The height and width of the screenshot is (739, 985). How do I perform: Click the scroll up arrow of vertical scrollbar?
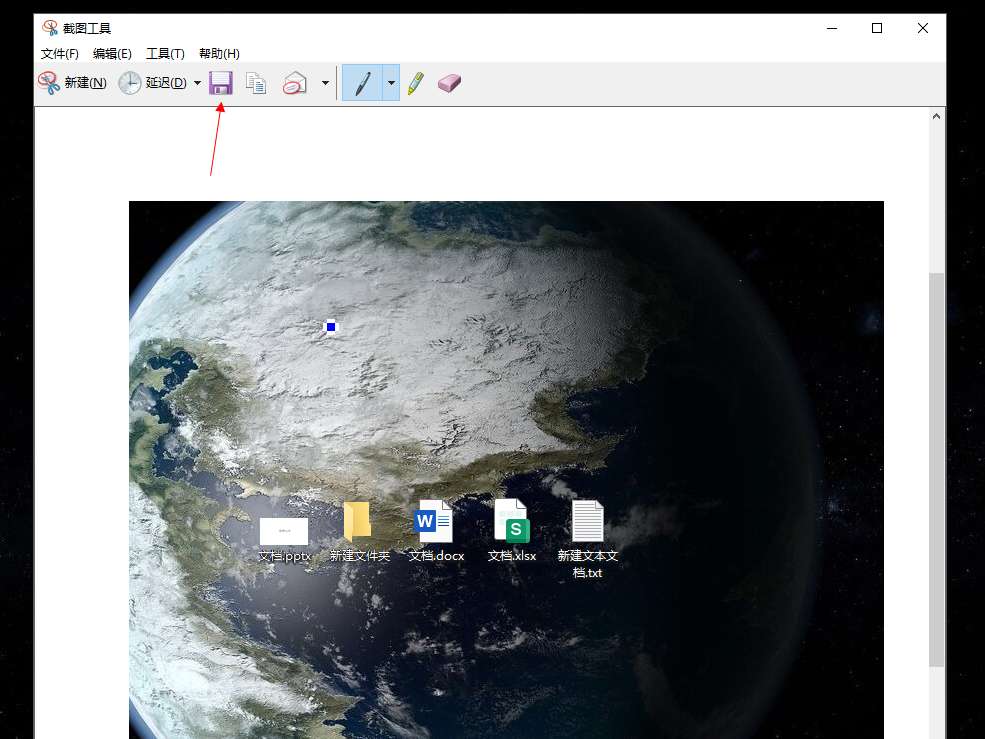click(x=937, y=116)
